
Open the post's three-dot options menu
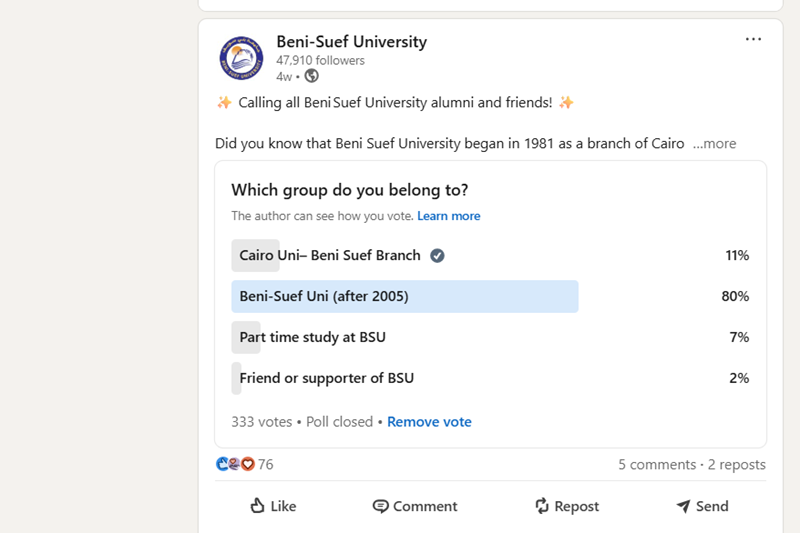coord(753,40)
